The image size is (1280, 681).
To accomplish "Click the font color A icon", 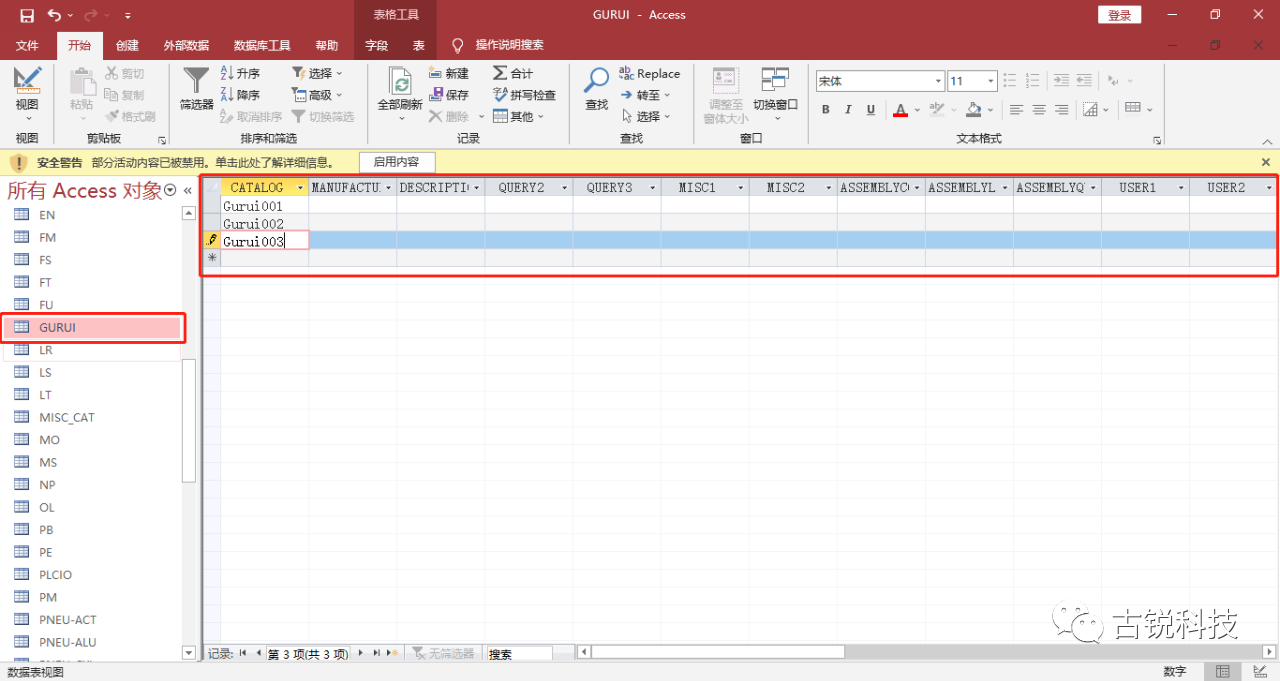I will [900, 110].
